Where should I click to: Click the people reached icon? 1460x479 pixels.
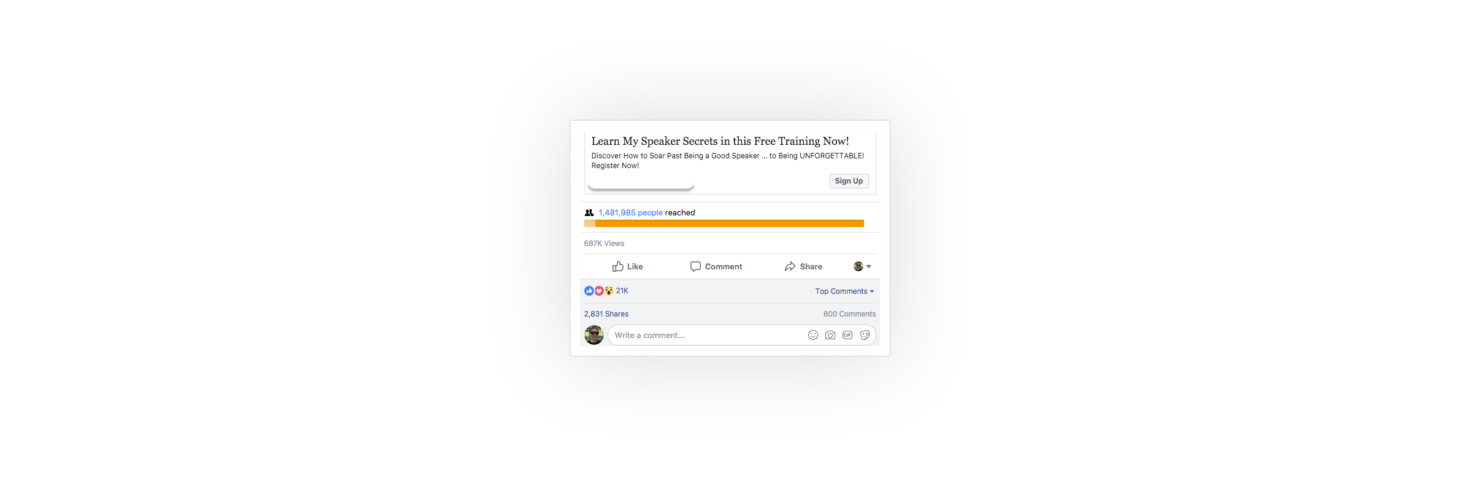[x=589, y=213]
